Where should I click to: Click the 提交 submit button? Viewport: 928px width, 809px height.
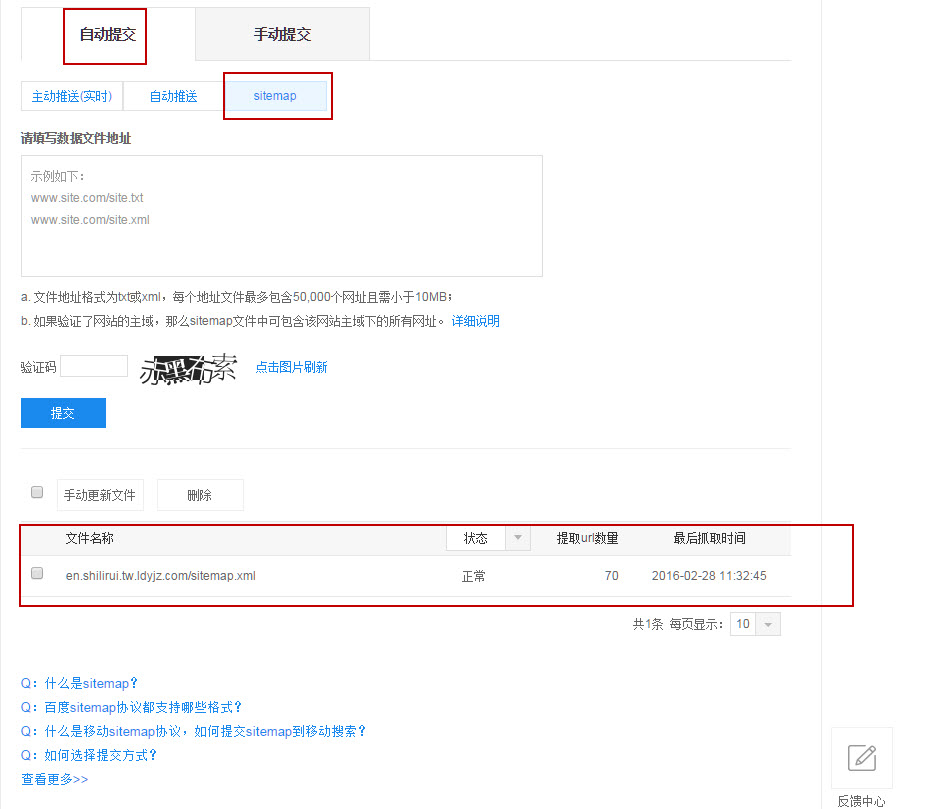click(63, 412)
